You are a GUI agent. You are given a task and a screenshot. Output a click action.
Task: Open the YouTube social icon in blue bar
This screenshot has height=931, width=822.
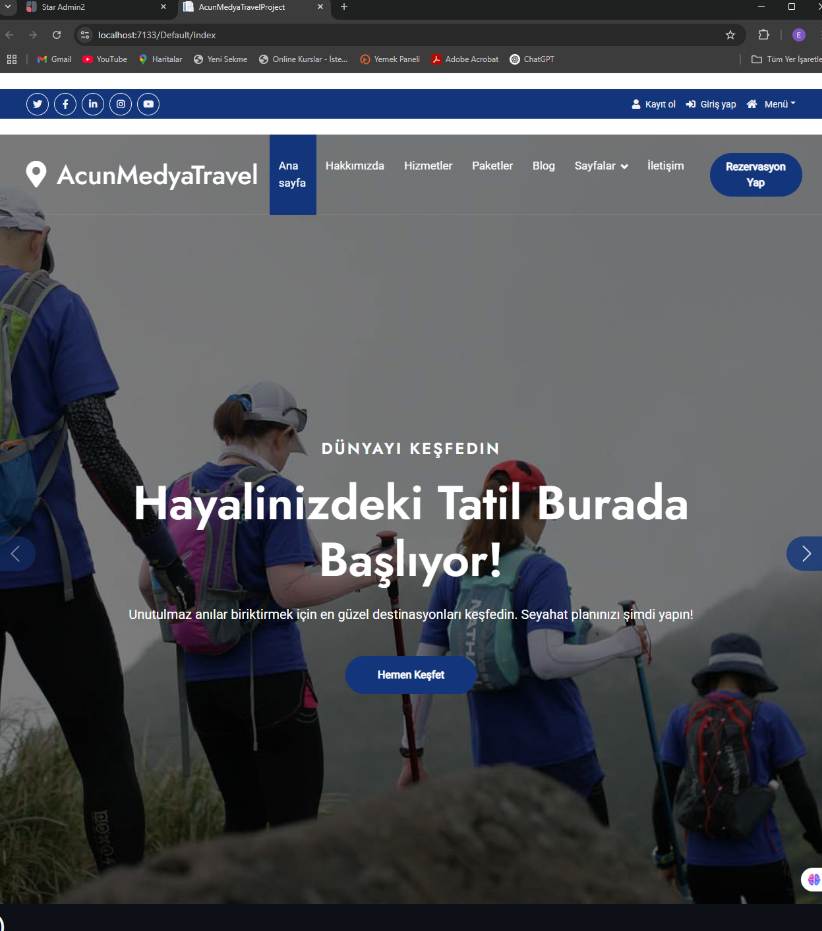tap(148, 104)
